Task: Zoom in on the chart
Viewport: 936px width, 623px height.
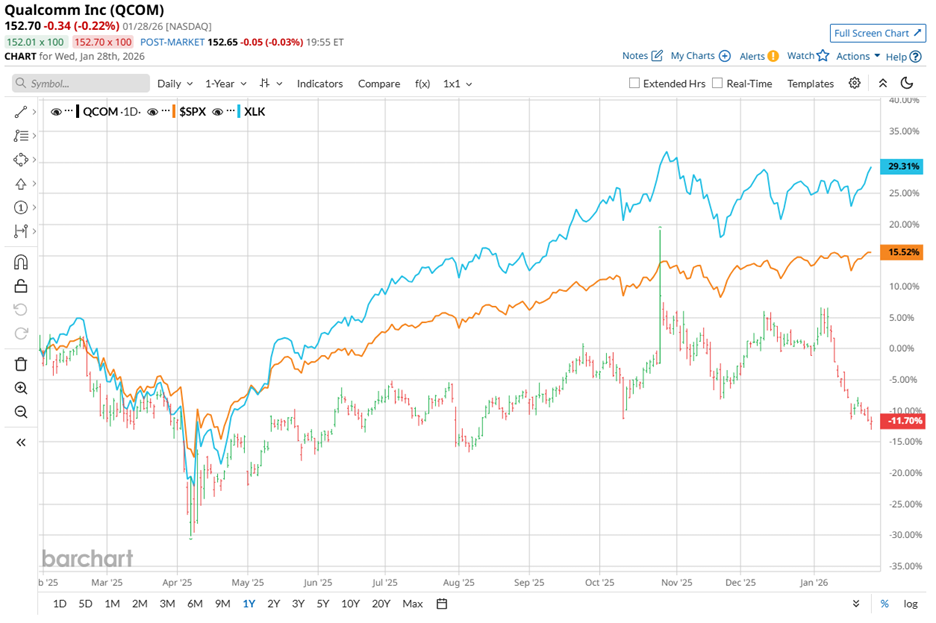Action: pyautogui.click(x=20, y=388)
